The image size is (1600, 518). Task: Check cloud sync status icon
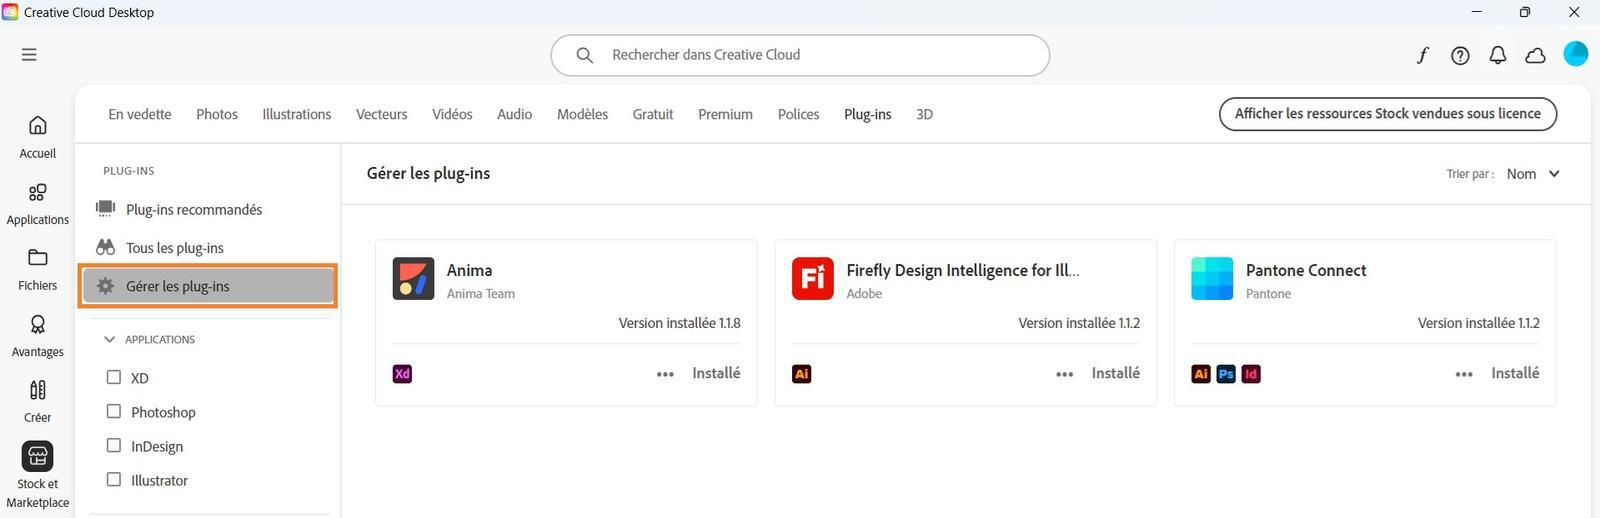click(1535, 55)
